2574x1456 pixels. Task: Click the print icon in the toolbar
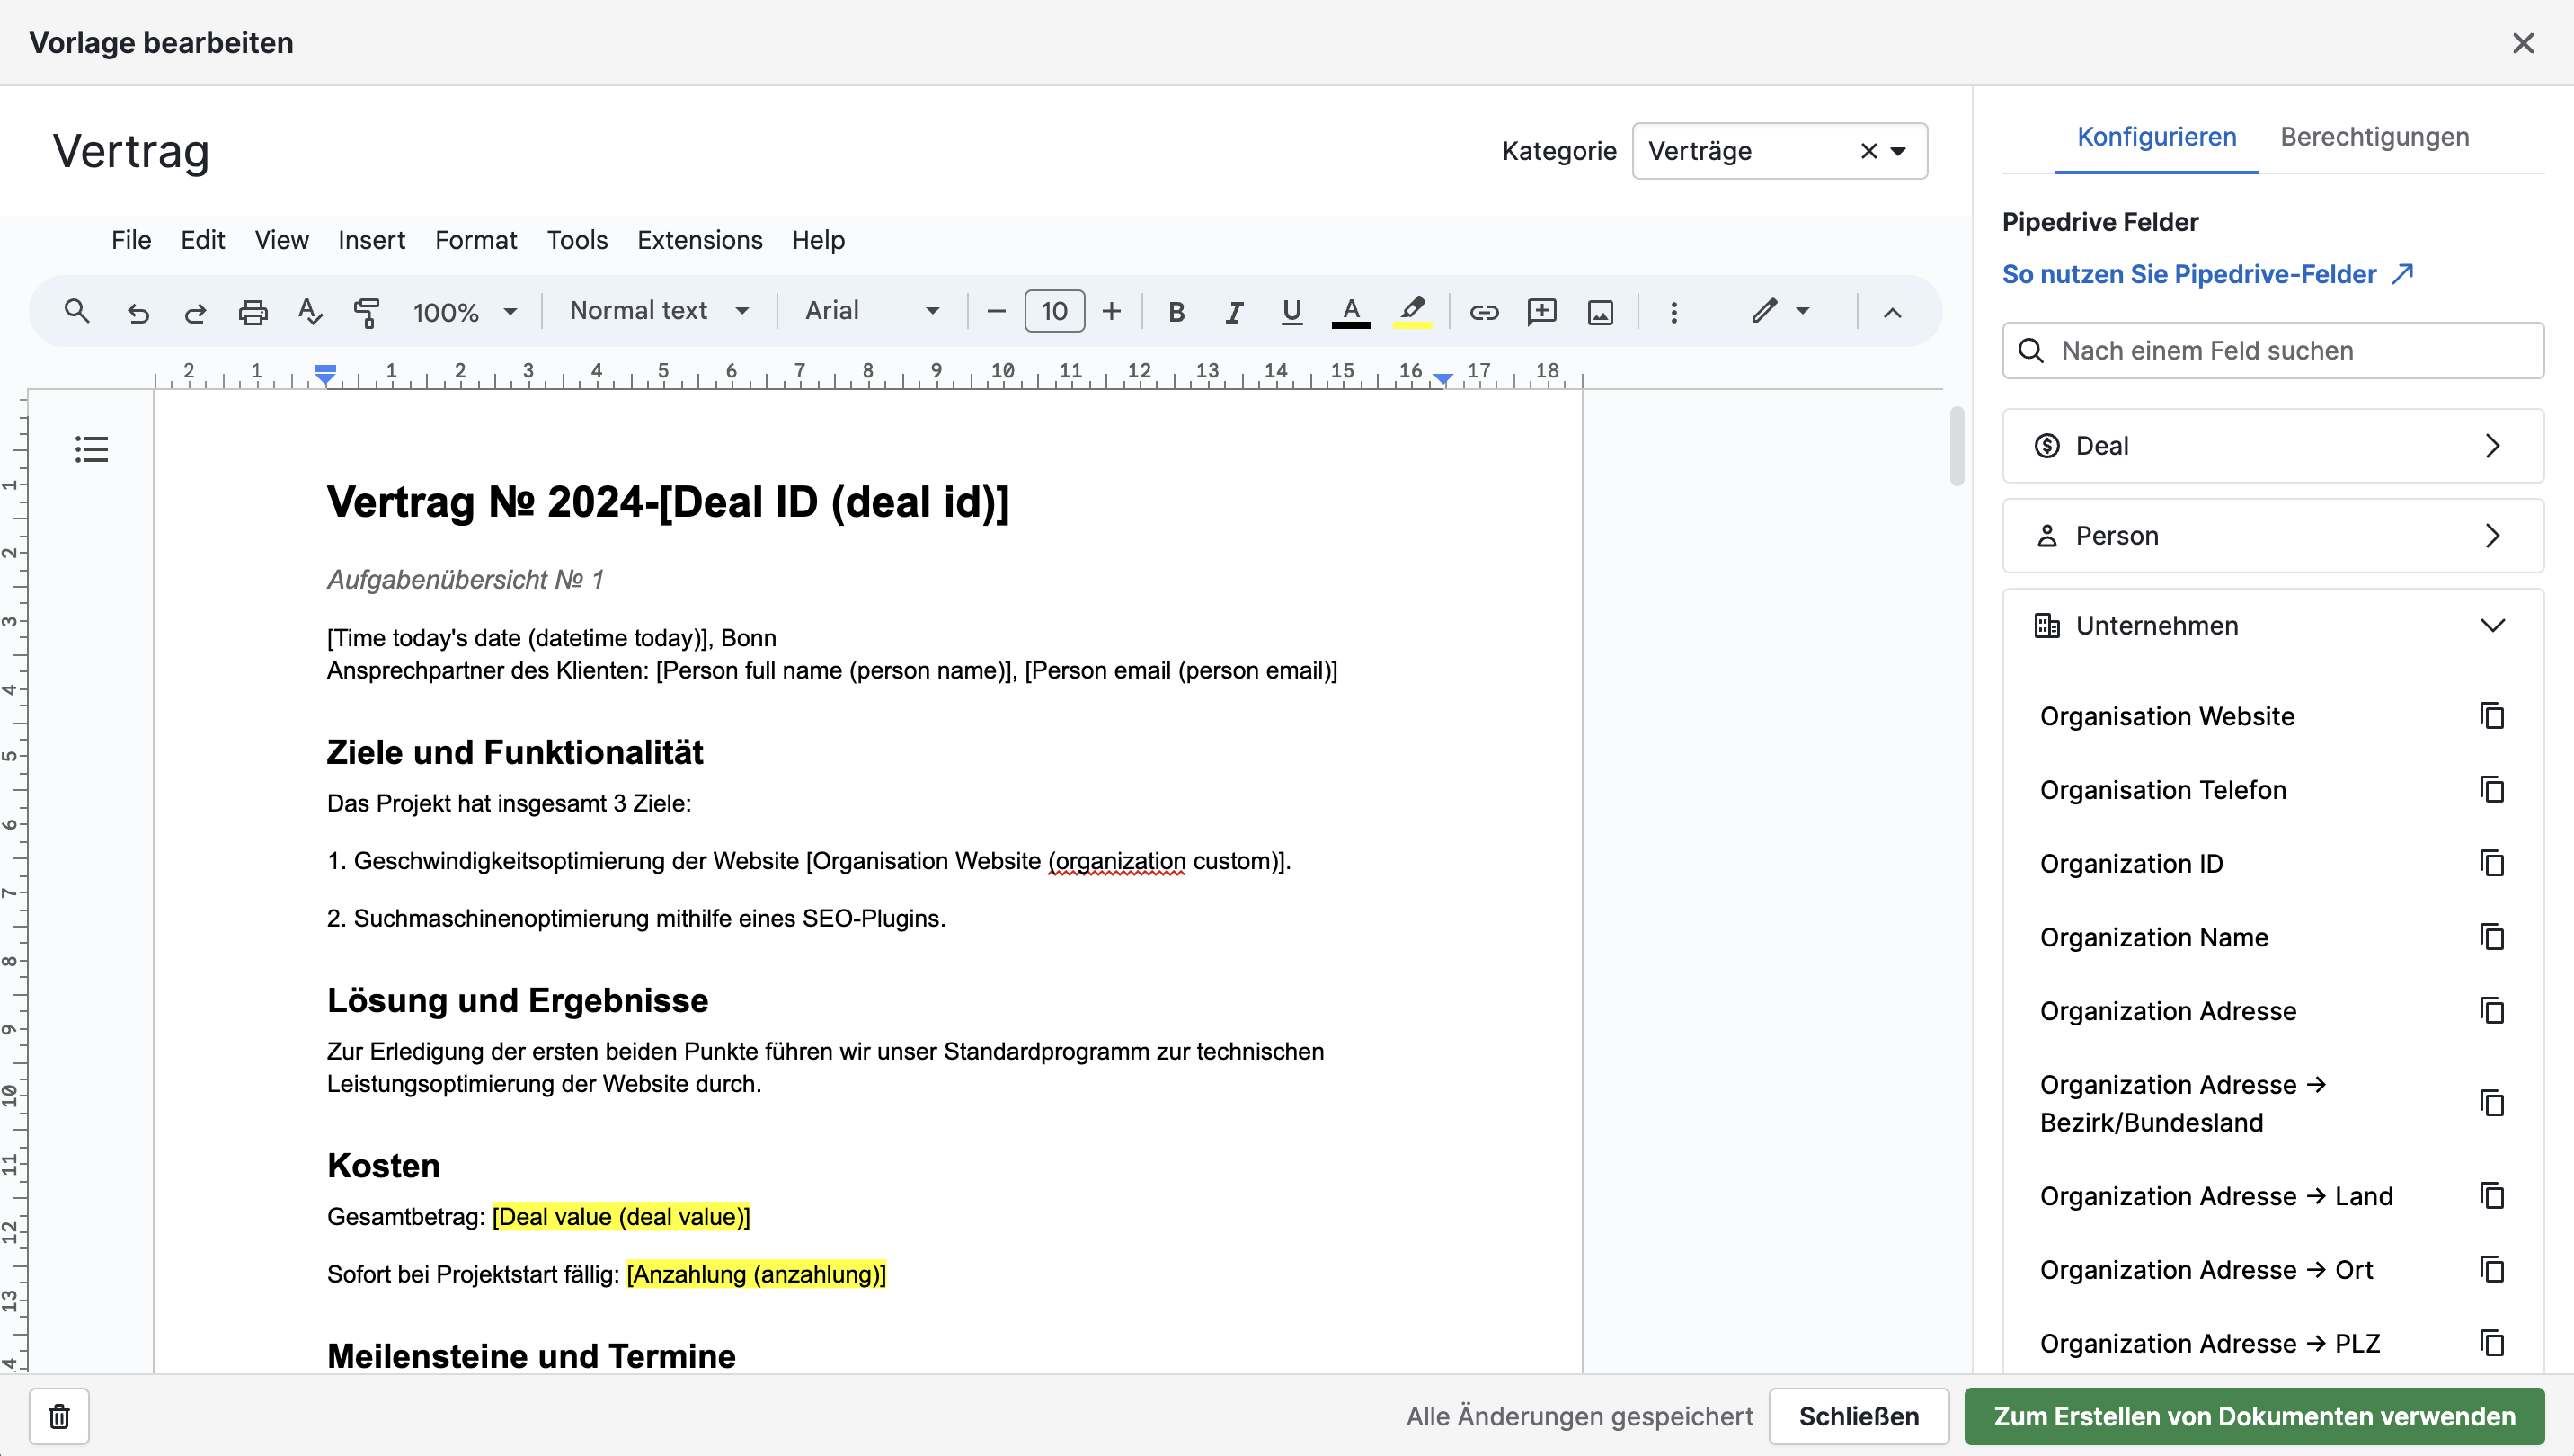tap(253, 312)
